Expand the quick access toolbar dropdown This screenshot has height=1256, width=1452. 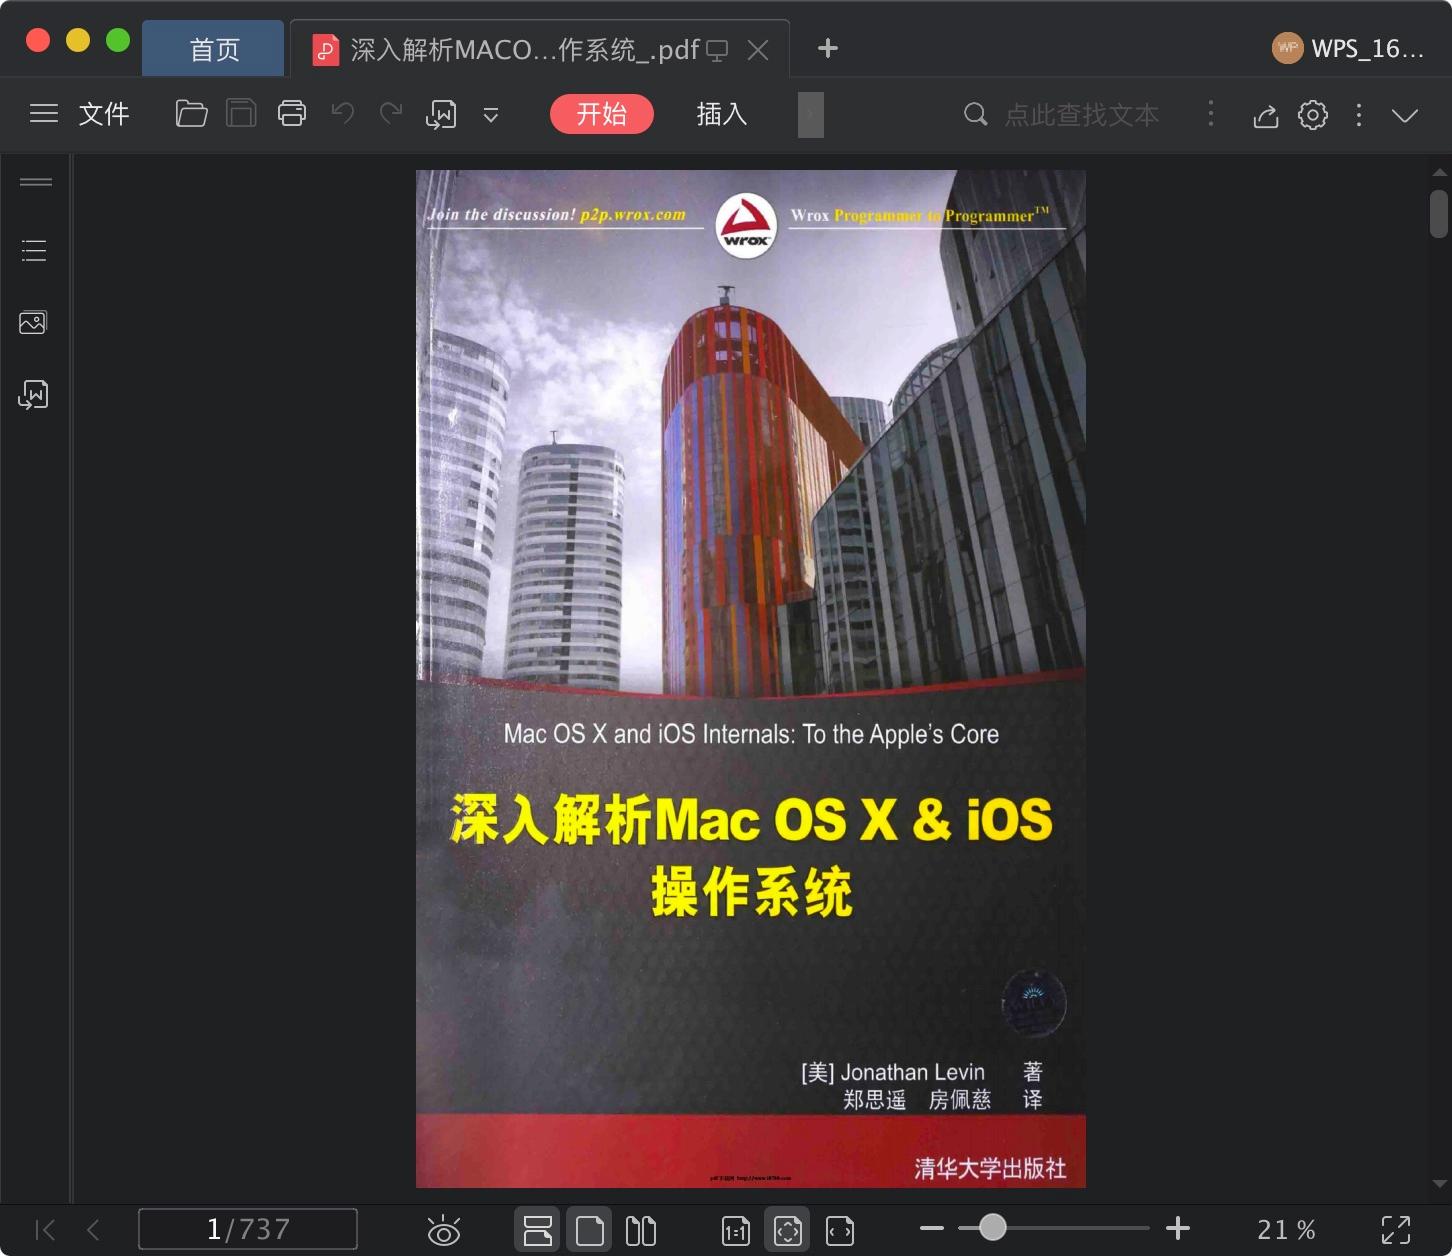tap(491, 115)
